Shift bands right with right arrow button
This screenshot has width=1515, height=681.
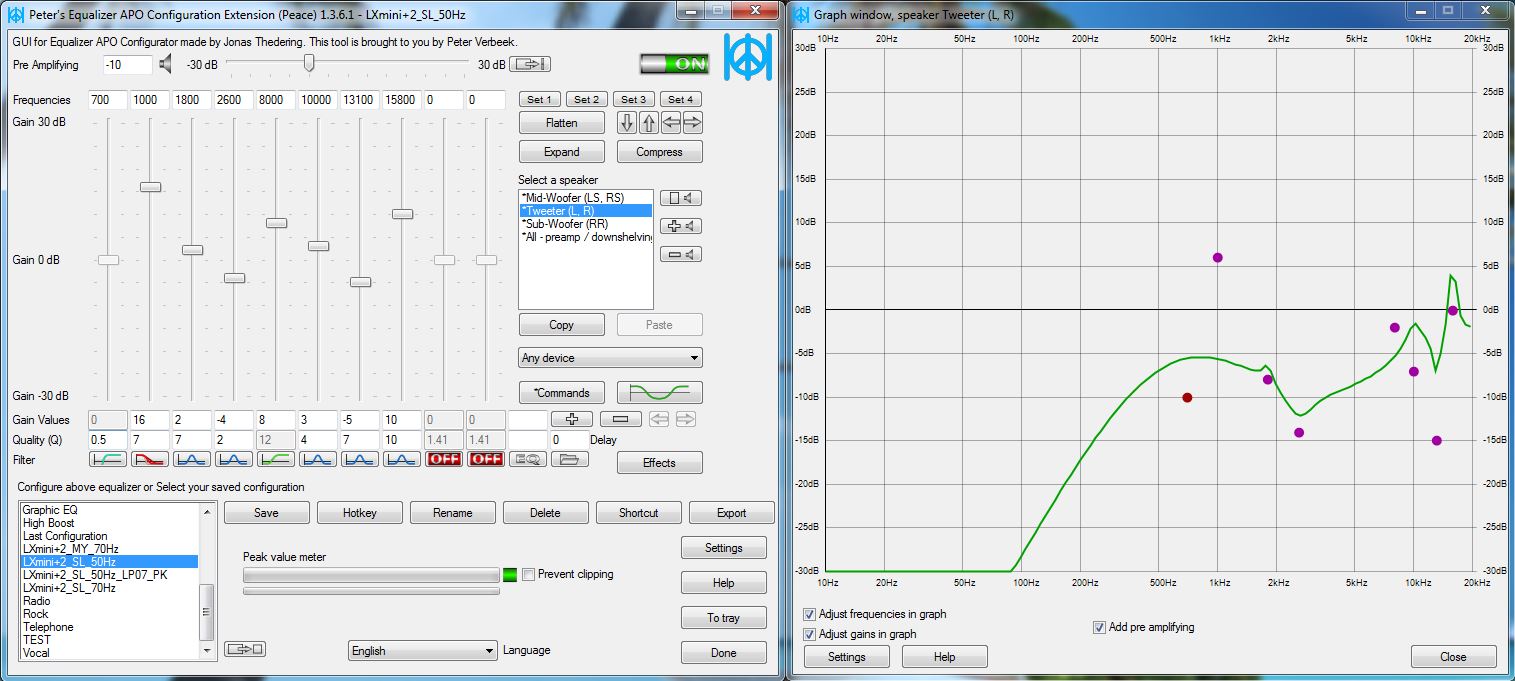coord(692,123)
